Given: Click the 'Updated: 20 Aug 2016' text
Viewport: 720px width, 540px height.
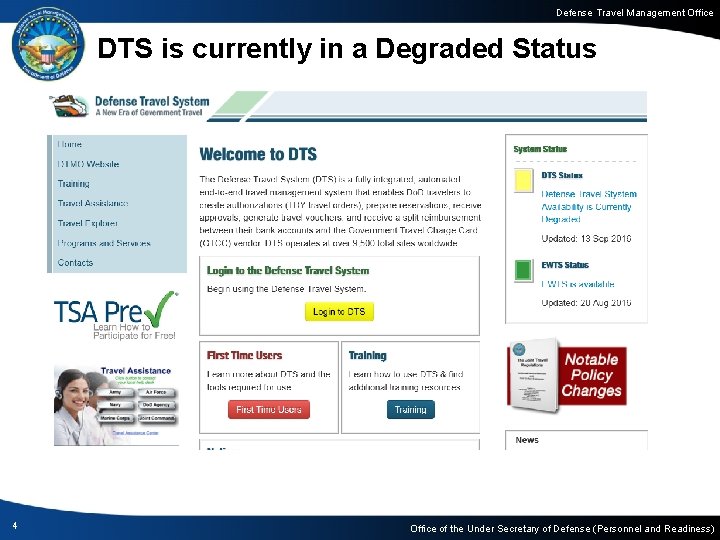Looking at the screenshot, I should pos(586,303).
